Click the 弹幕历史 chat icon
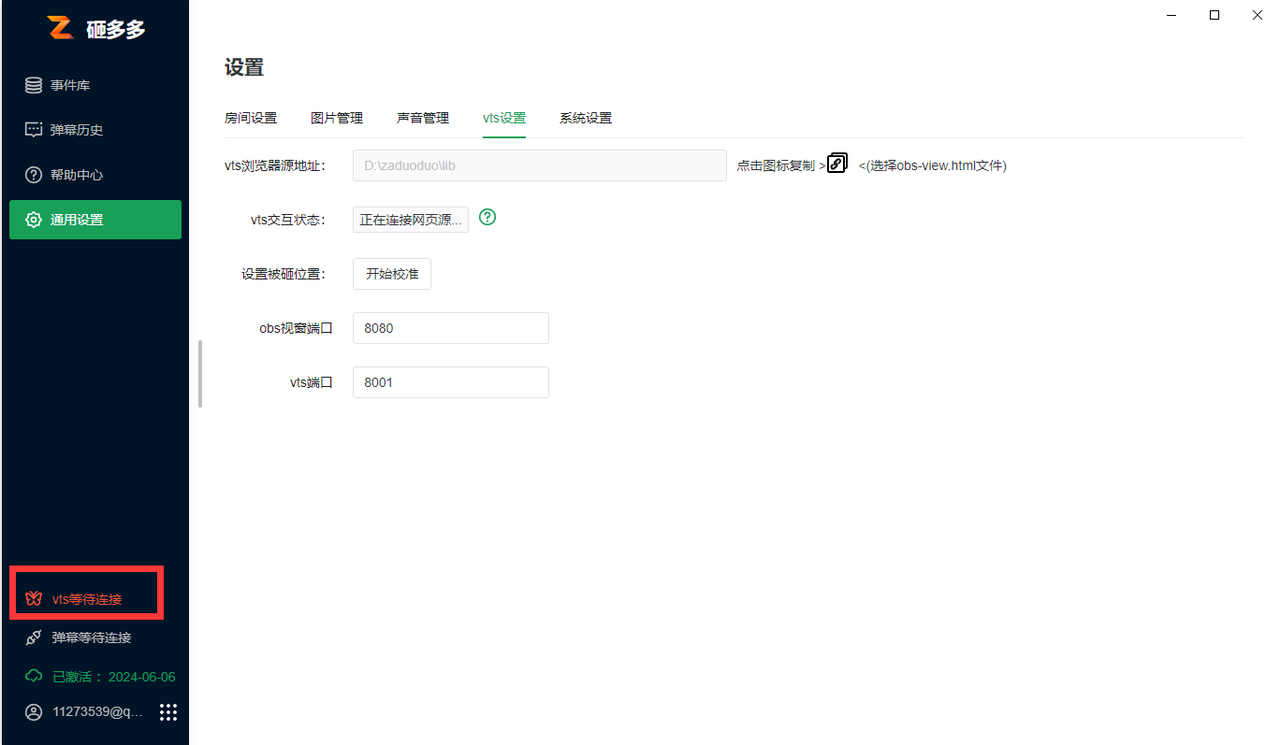The height and width of the screenshot is (745, 1280). pyautogui.click(x=34, y=130)
